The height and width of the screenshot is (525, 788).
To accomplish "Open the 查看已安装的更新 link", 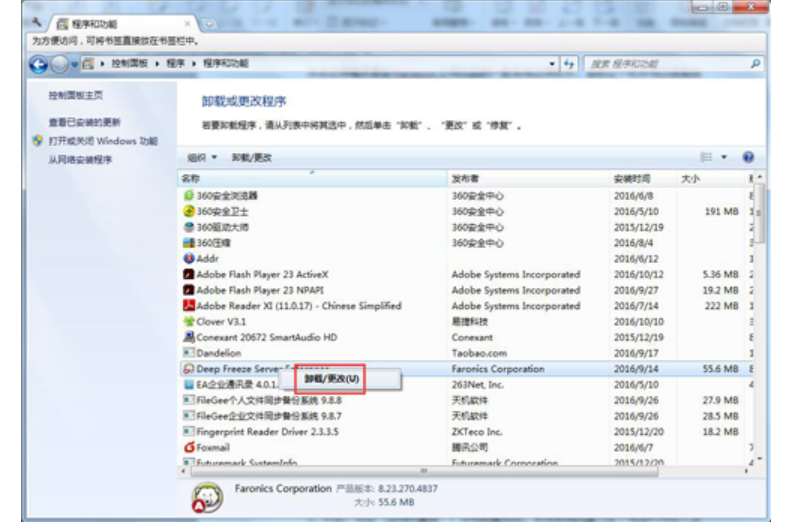I will (x=85, y=122).
